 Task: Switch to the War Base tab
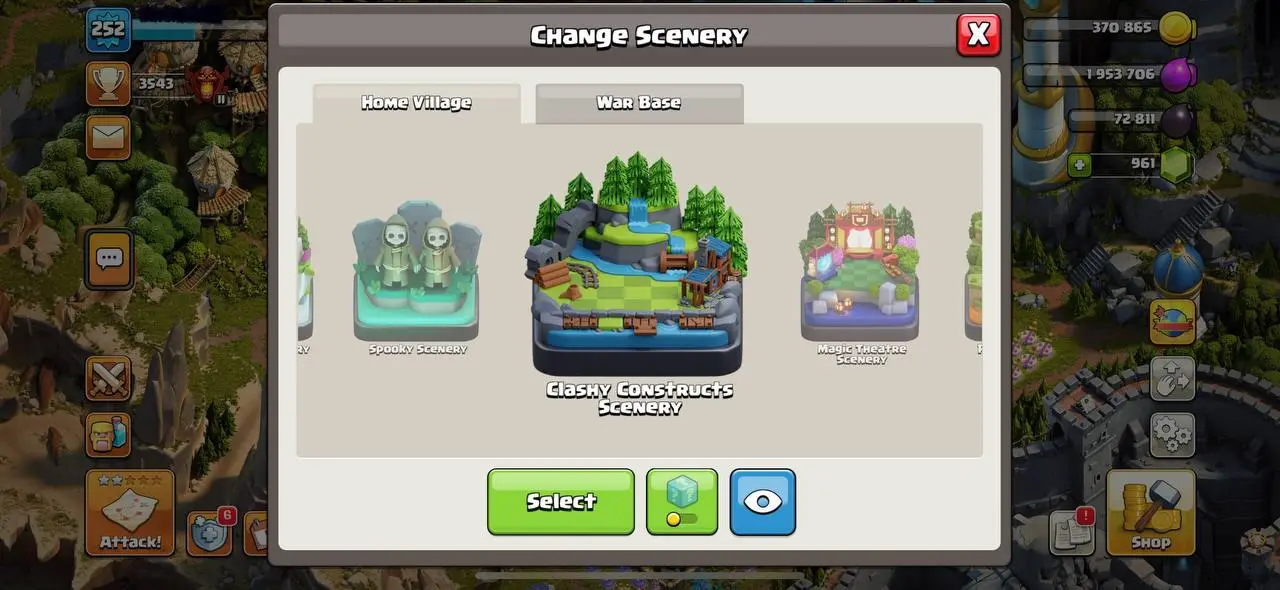pyautogui.click(x=639, y=103)
